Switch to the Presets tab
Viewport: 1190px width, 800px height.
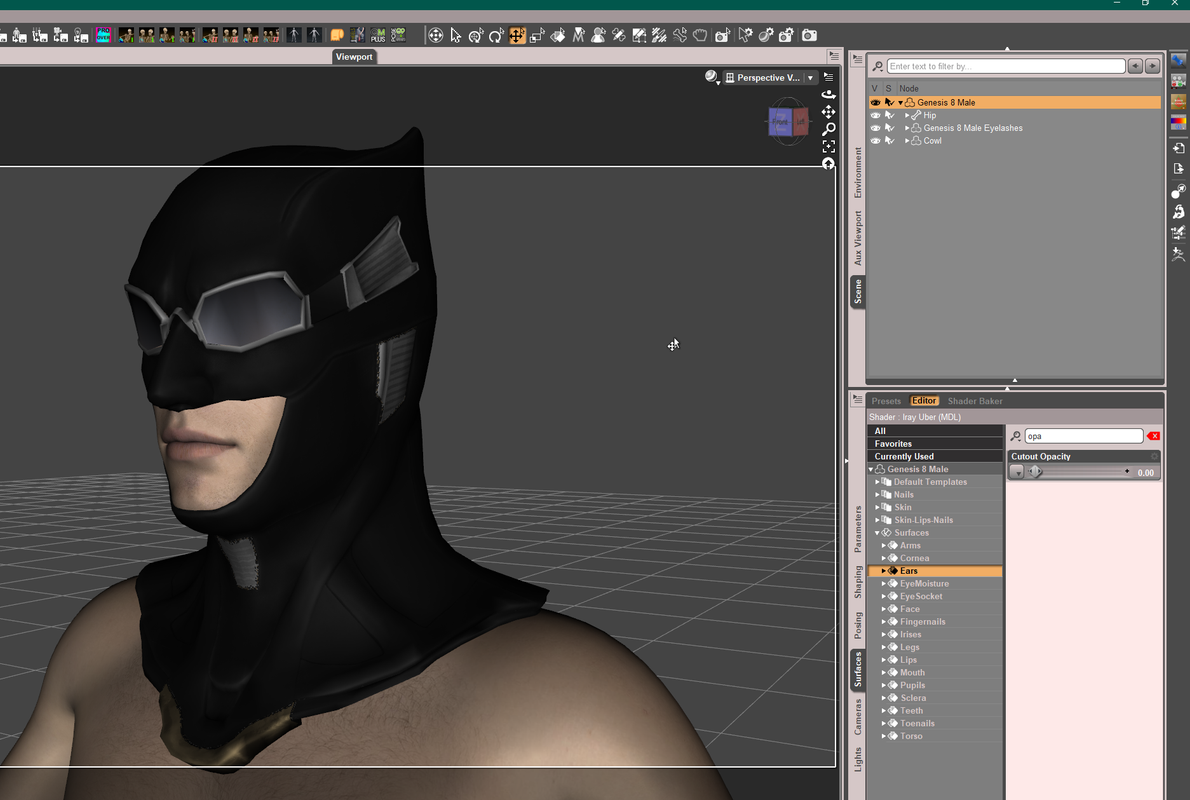click(x=886, y=401)
